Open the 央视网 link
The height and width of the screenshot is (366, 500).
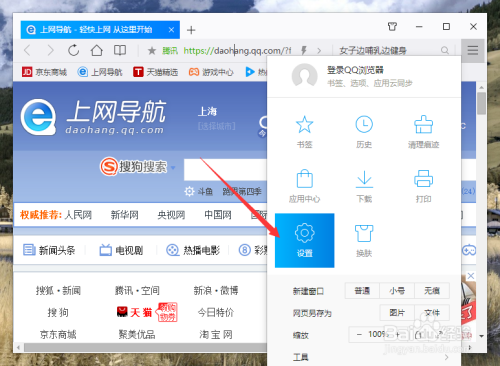point(171,215)
